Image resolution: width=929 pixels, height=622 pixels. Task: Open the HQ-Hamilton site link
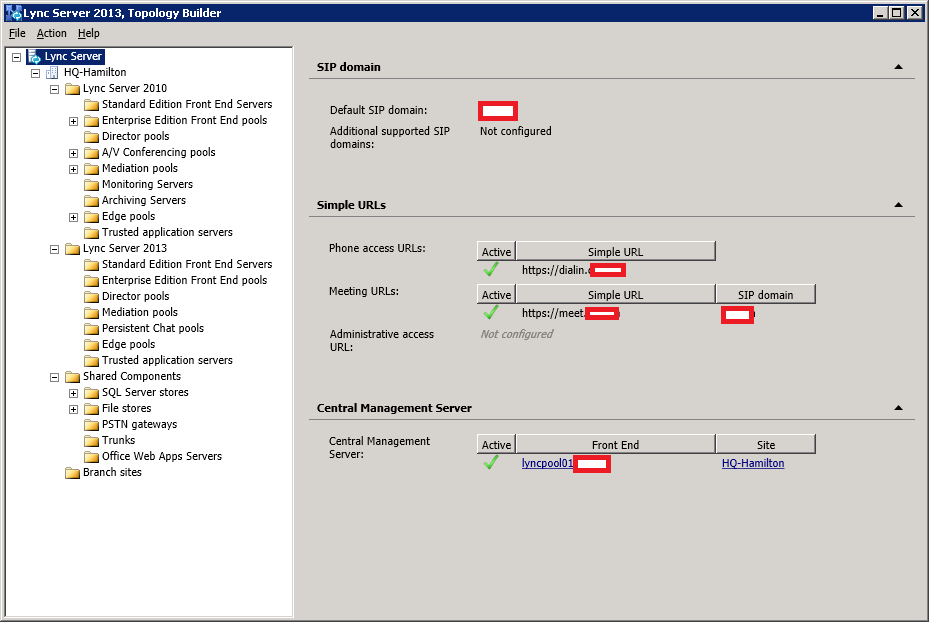752,463
